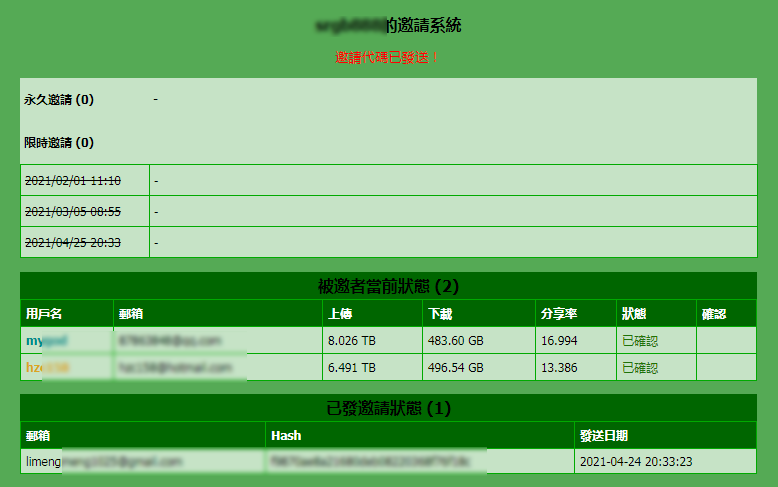Image resolution: width=778 pixels, height=487 pixels.
Task: Click 已確認 status in the 6.491 TB row
Action: click(640, 367)
